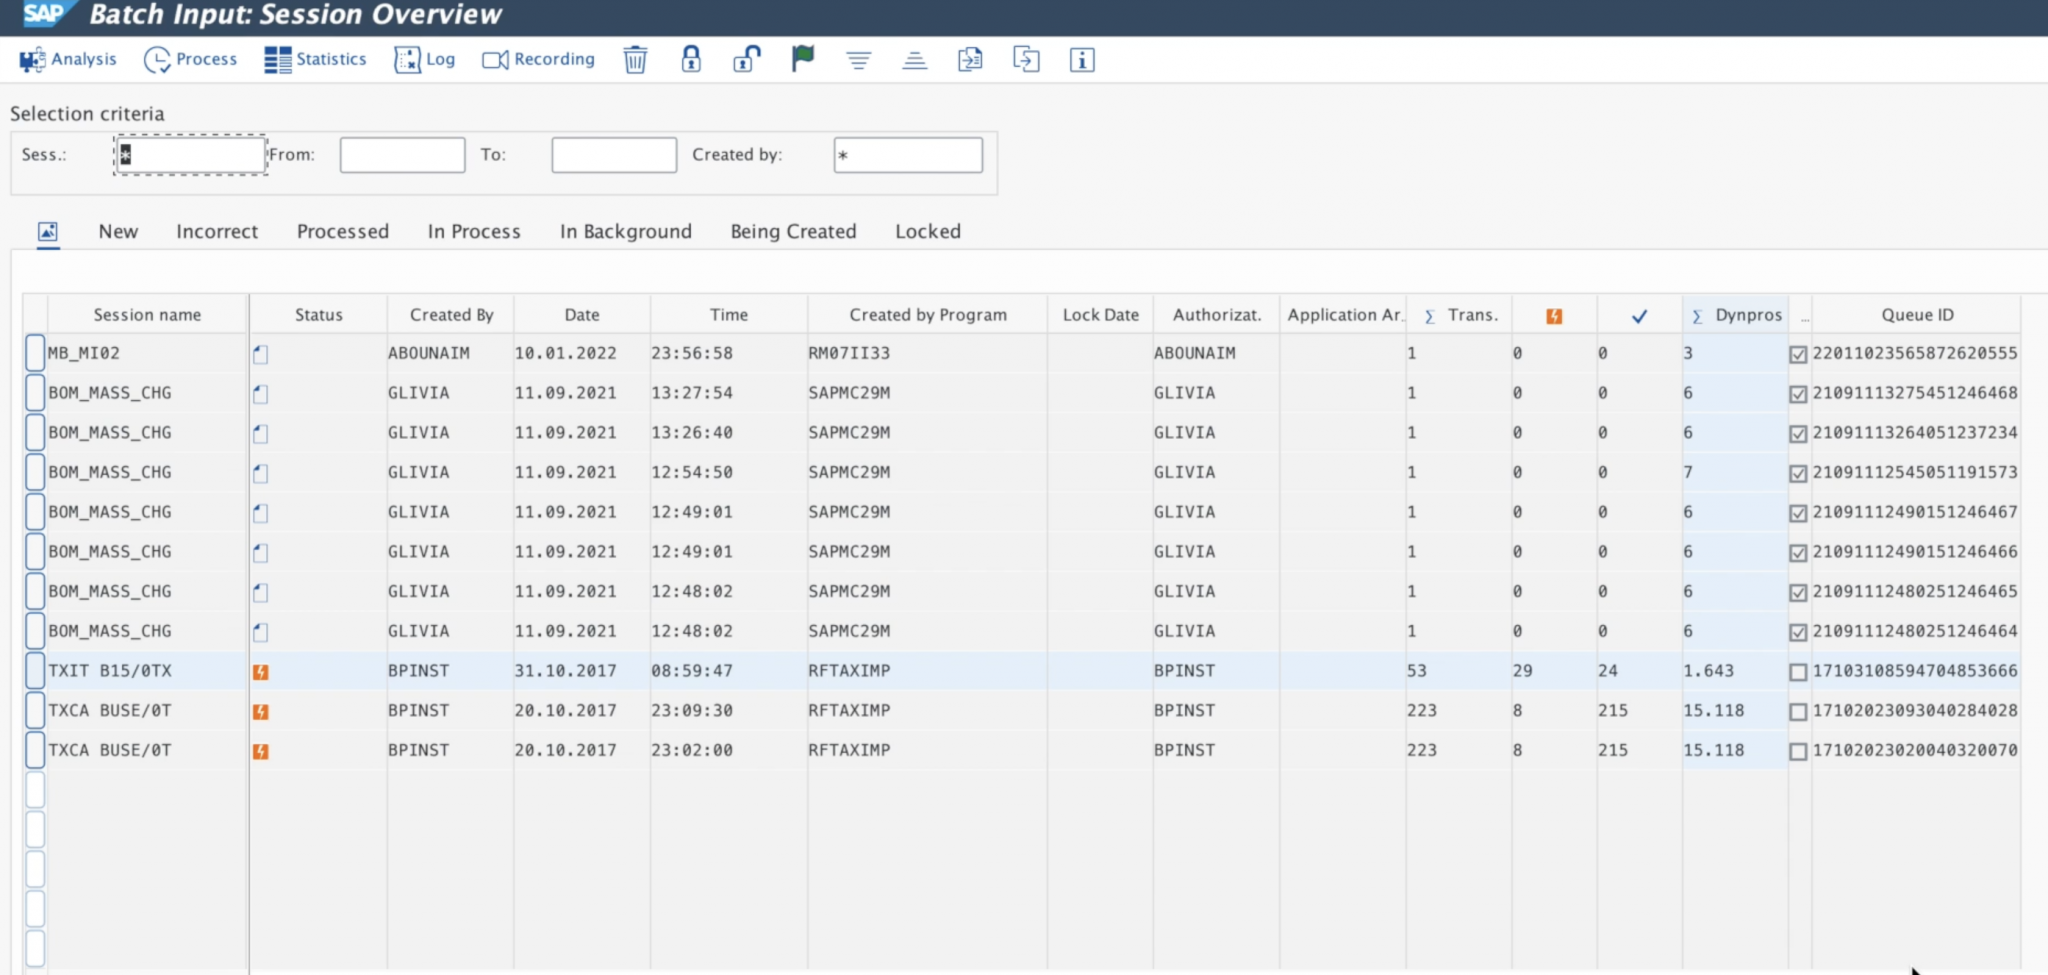2048x975 pixels.
Task: Toggle checkbox beside Queue ID 17103108594704853666
Action: pyautogui.click(x=1798, y=672)
